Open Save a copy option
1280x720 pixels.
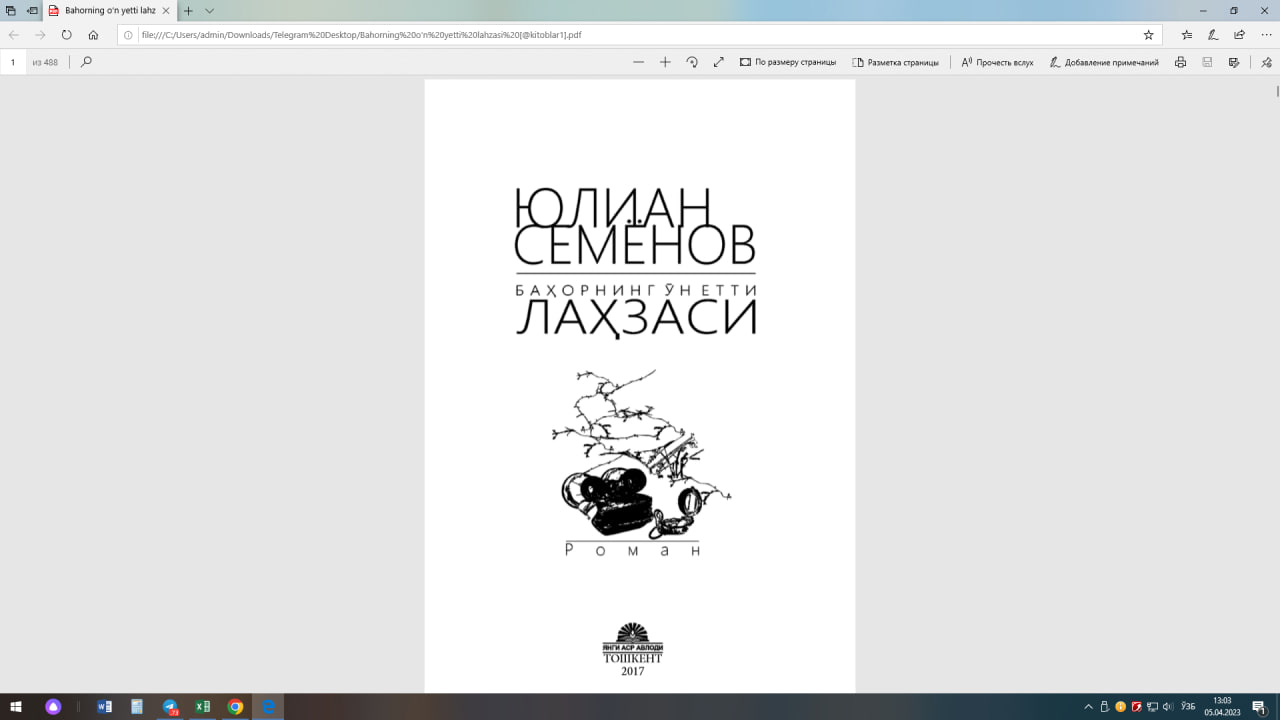coord(1236,62)
